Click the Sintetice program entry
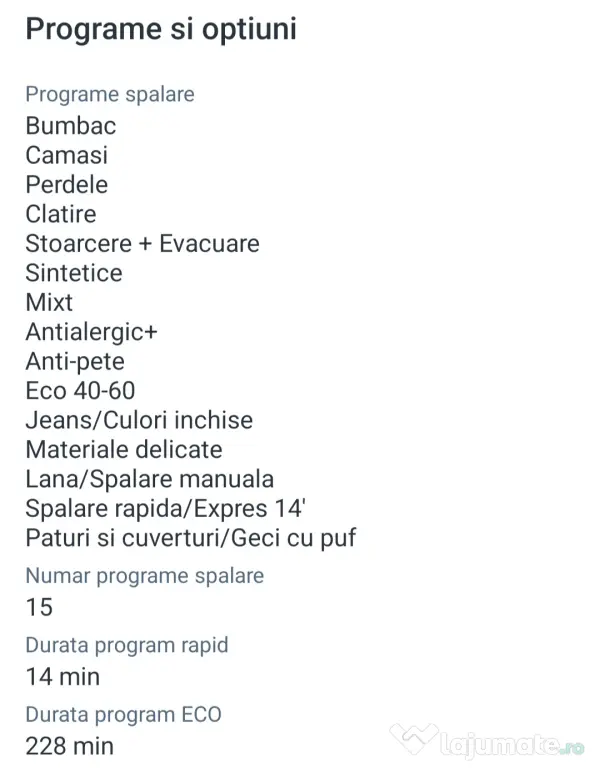Viewport: 600px width, 768px height. point(74,273)
